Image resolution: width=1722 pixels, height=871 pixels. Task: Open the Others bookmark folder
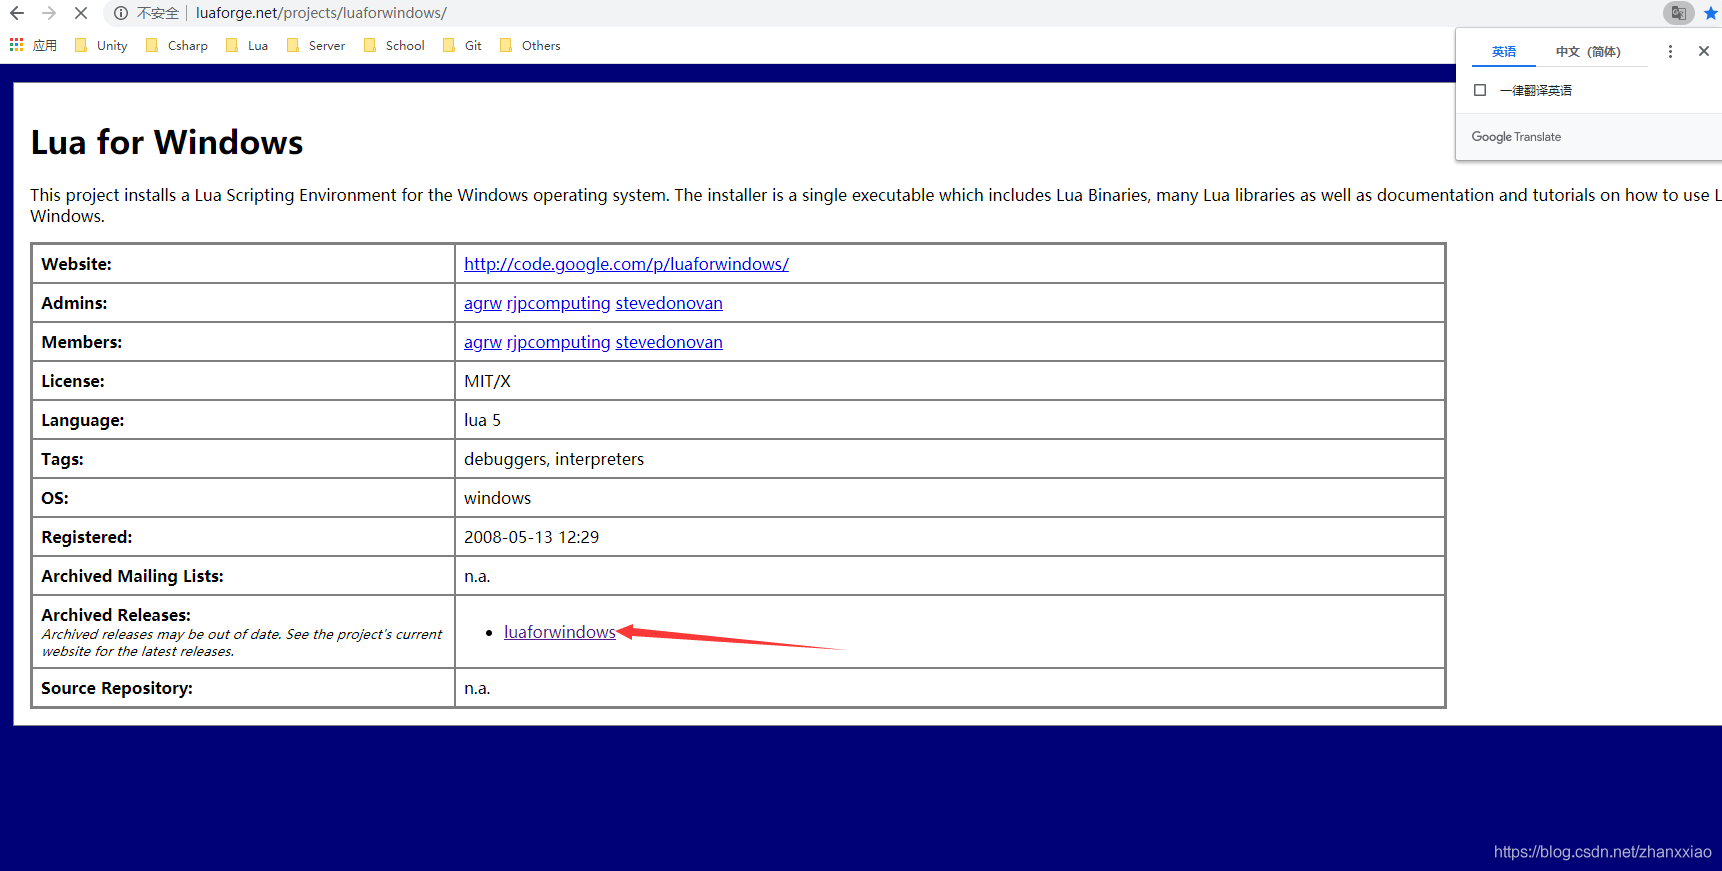click(x=530, y=45)
